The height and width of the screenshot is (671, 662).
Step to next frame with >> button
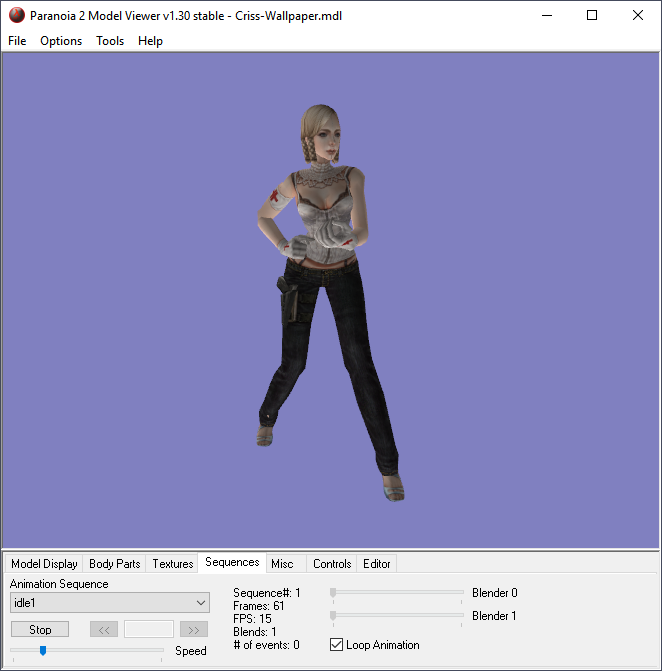[194, 629]
